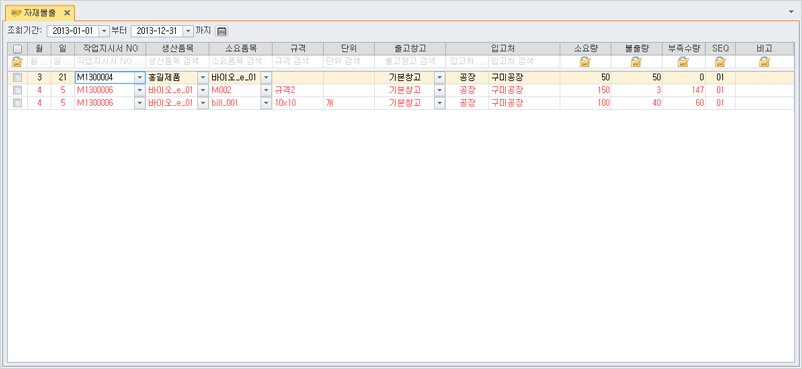Select the 150 required quantity cell
This screenshot has height=369, width=802.
586,90
